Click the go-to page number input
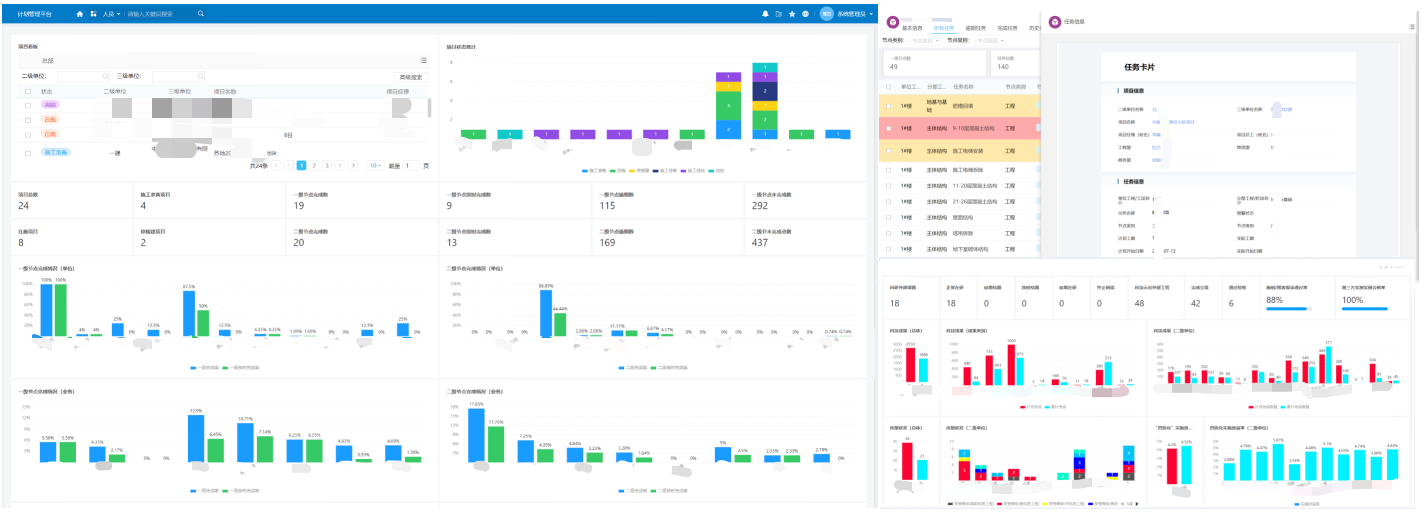Viewport: 1425px width, 515px height. coord(411,165)
